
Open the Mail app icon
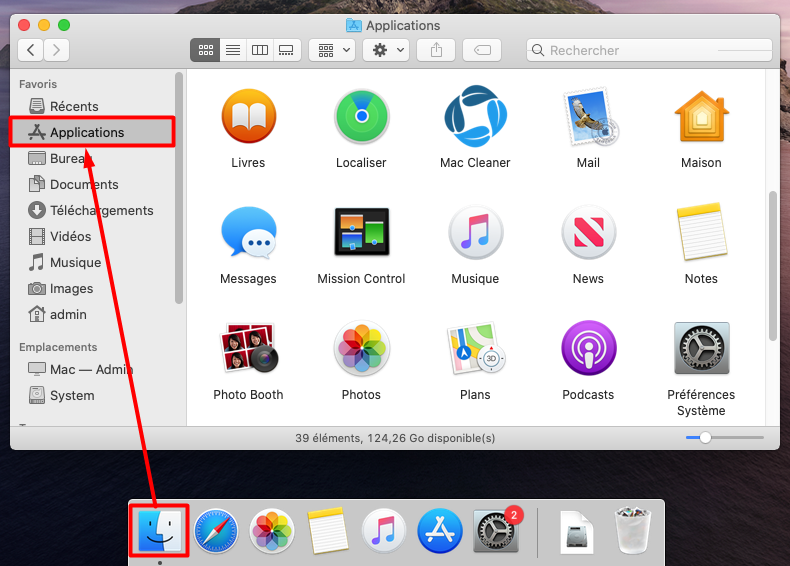(588, 116)
